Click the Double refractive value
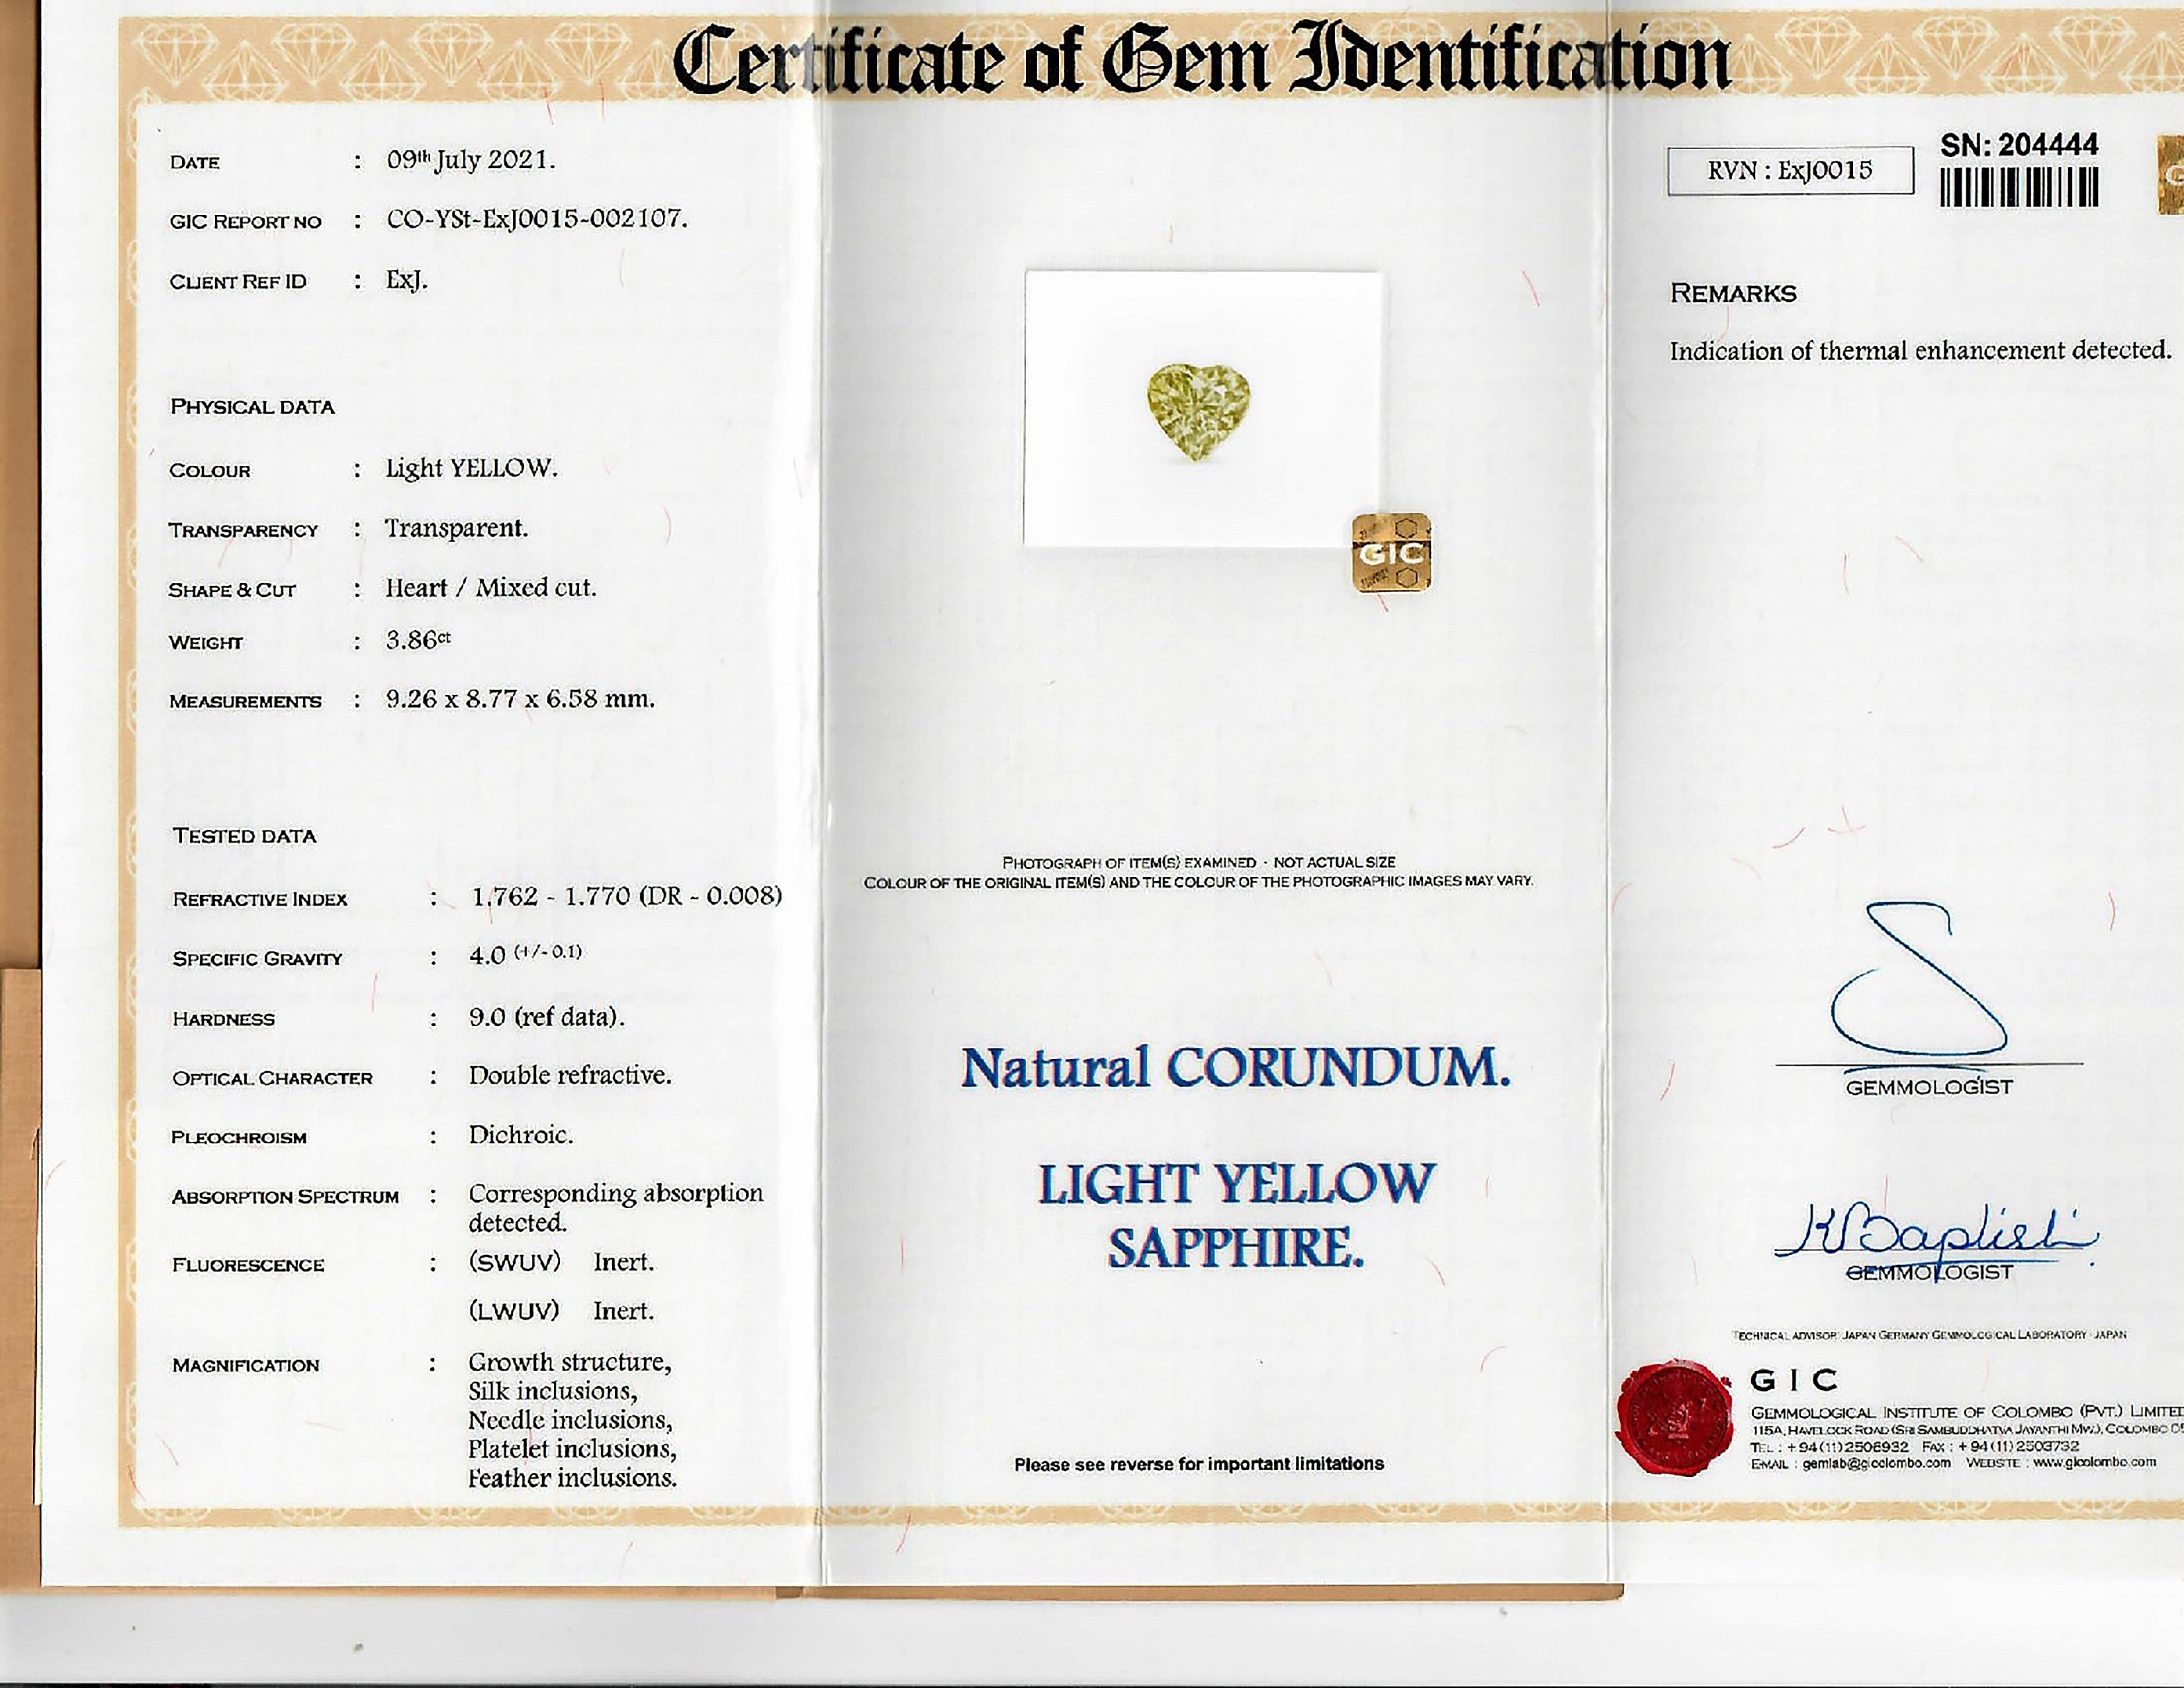Screen dimensions: 2184x1688 pos(570,1075)
